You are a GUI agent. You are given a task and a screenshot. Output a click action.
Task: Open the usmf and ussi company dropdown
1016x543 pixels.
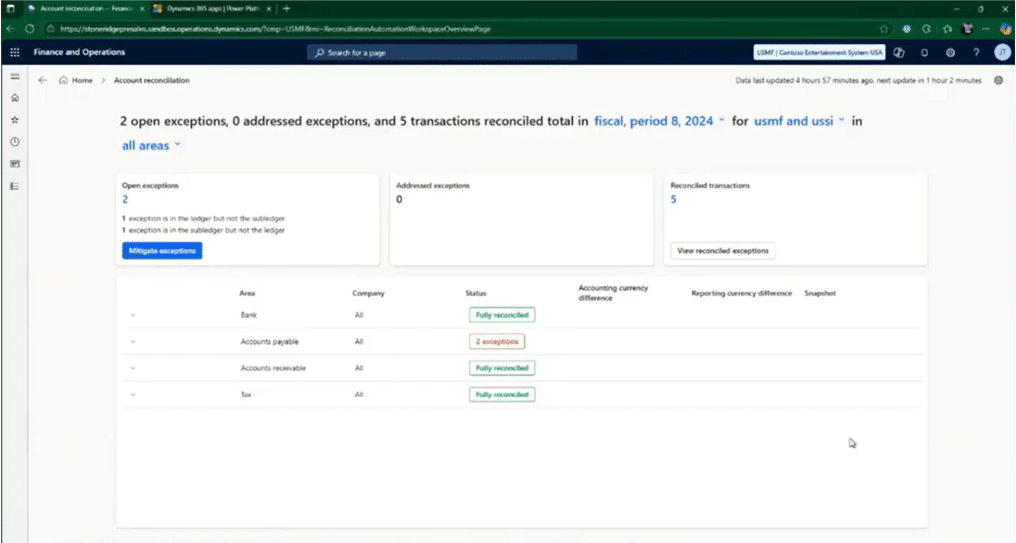pos(799,121)
